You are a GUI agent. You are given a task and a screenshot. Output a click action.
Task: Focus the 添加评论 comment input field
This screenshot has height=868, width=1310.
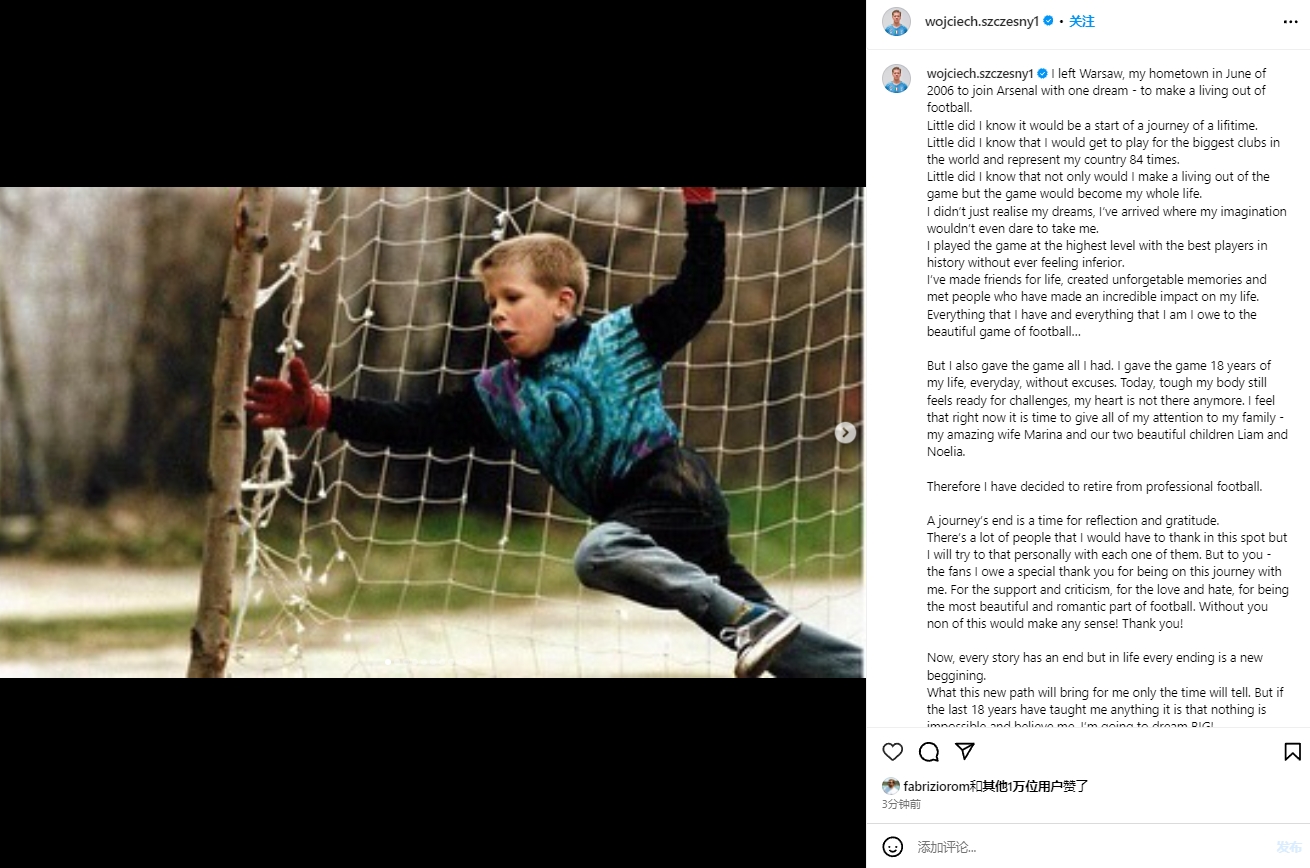click(x=1090, y=847)
